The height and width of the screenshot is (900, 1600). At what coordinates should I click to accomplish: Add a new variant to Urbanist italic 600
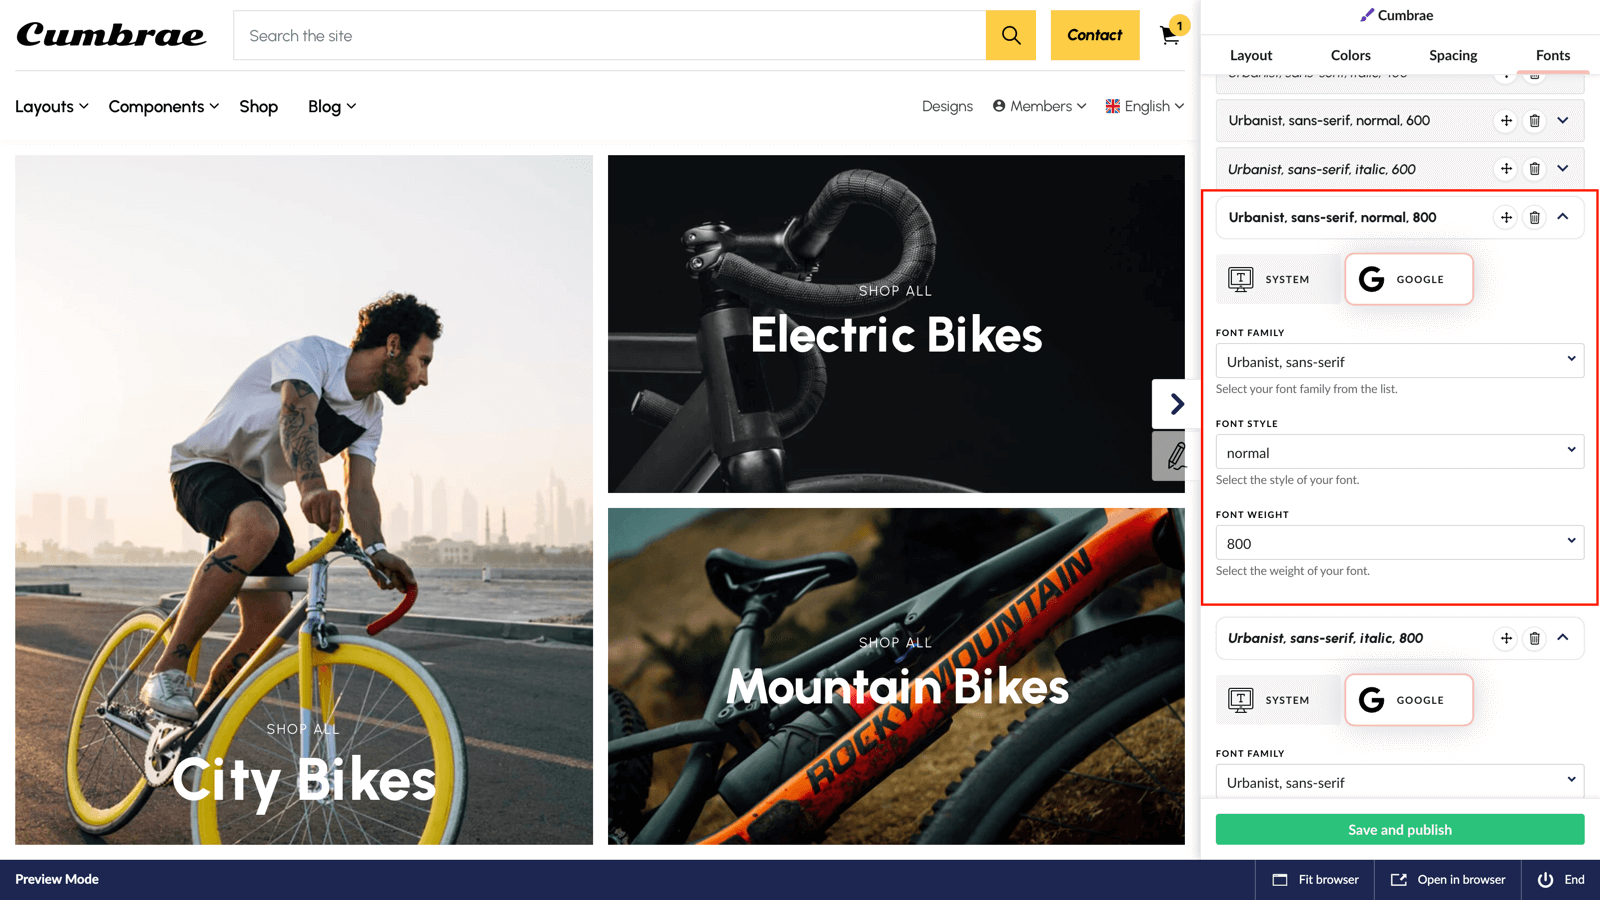point(1505,168)
